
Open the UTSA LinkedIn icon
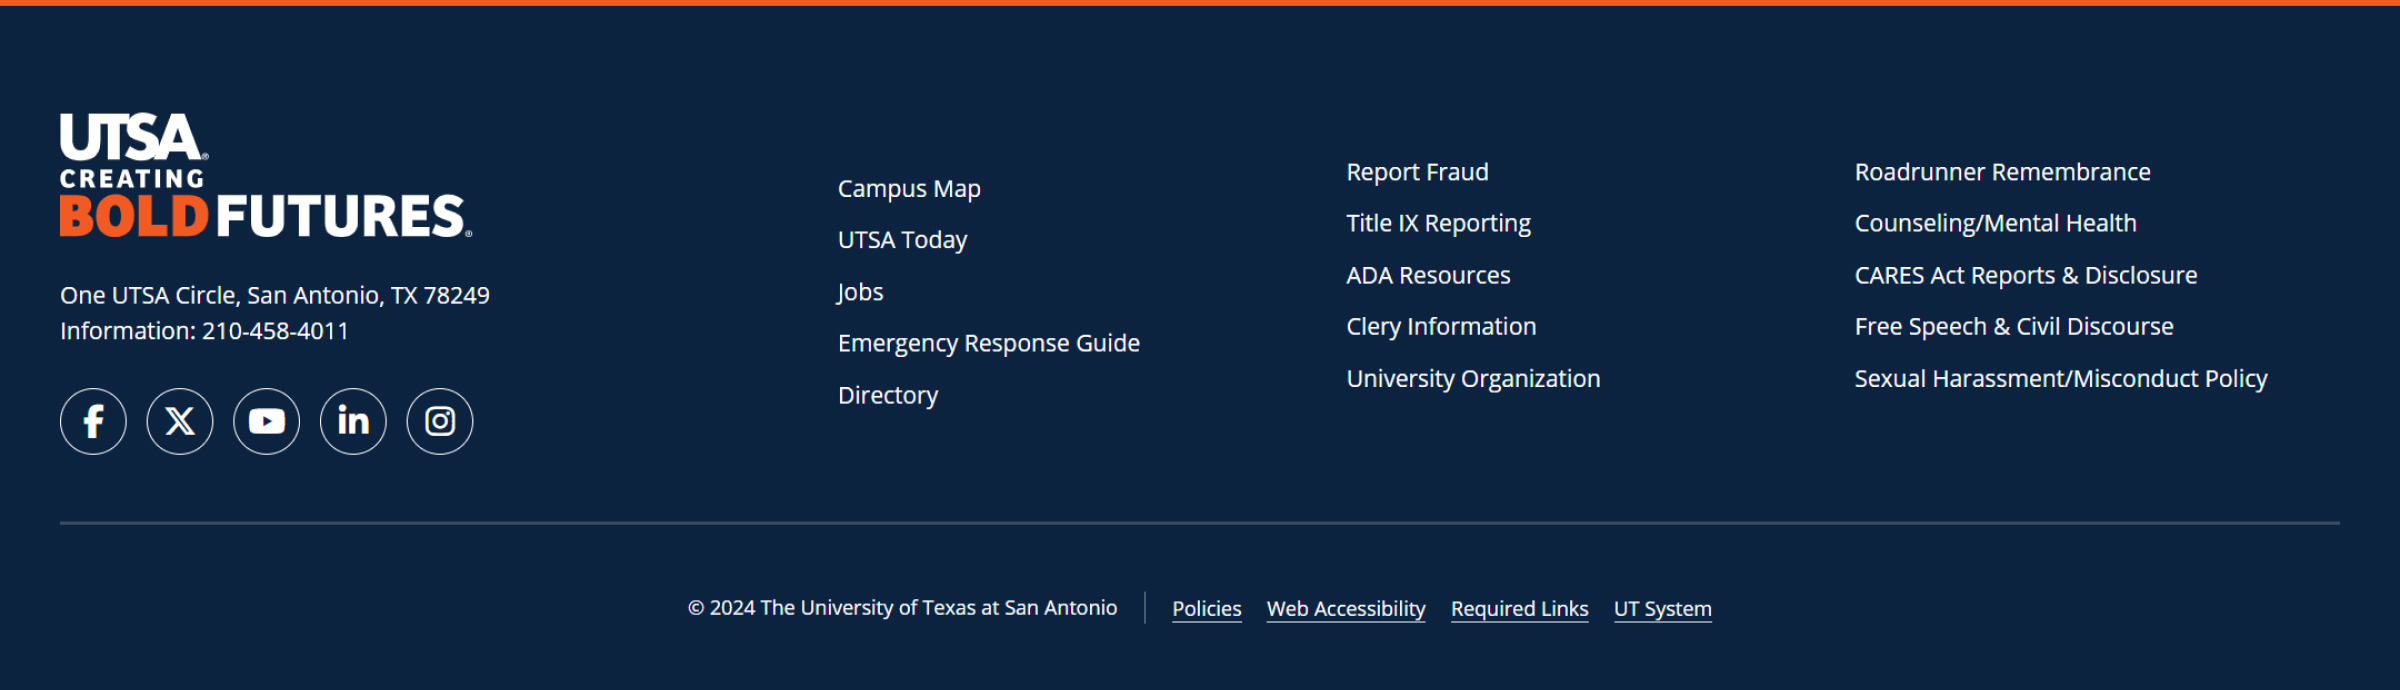click(353, 421)
